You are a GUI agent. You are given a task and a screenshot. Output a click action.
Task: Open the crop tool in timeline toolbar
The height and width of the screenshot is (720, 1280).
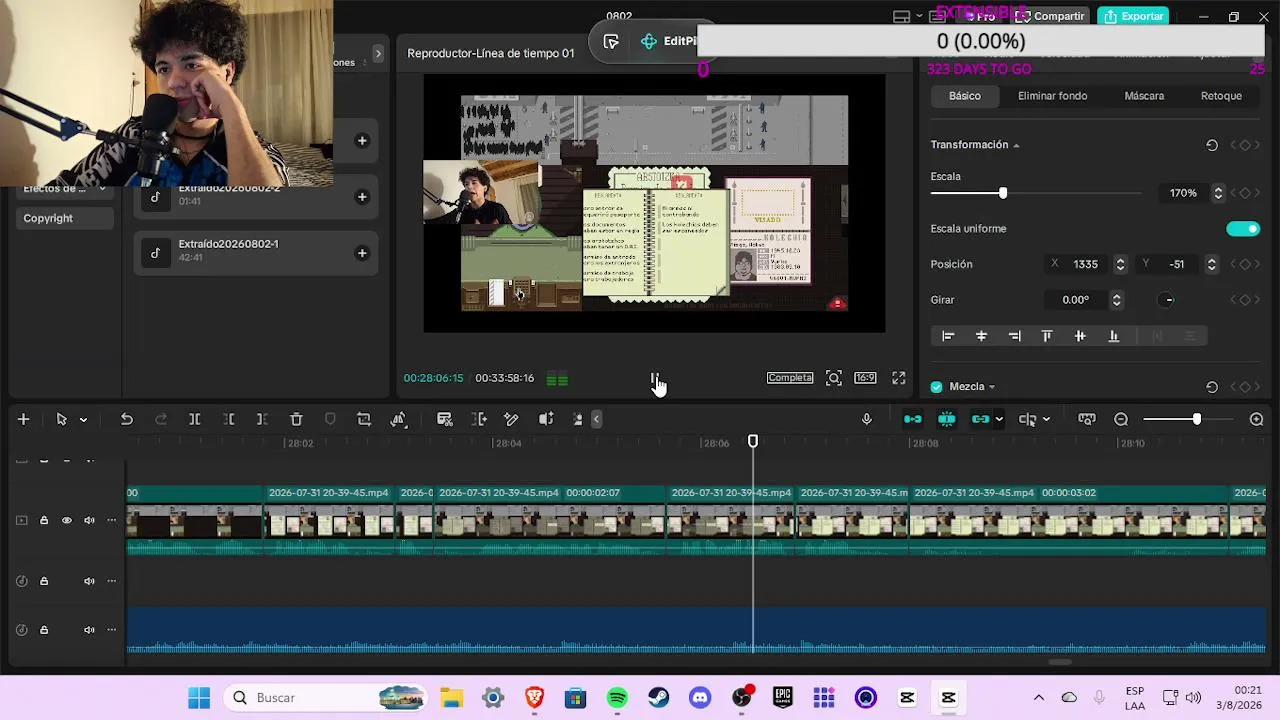364,419
